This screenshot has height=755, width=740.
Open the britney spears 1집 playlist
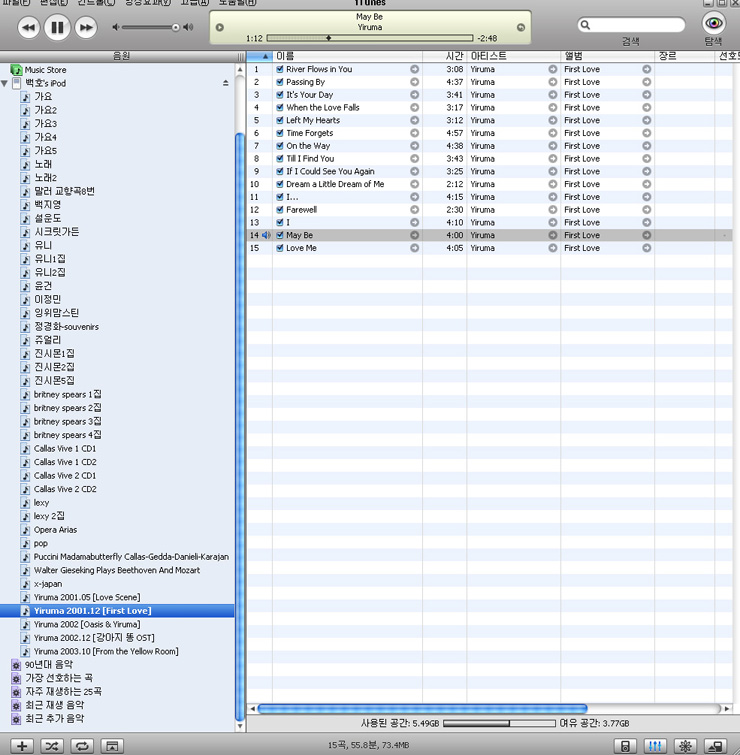coord(67,394)
